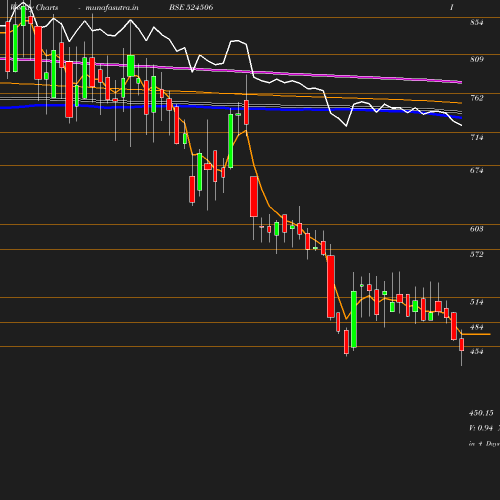Click the BSE 524506 ticker title

191,7
